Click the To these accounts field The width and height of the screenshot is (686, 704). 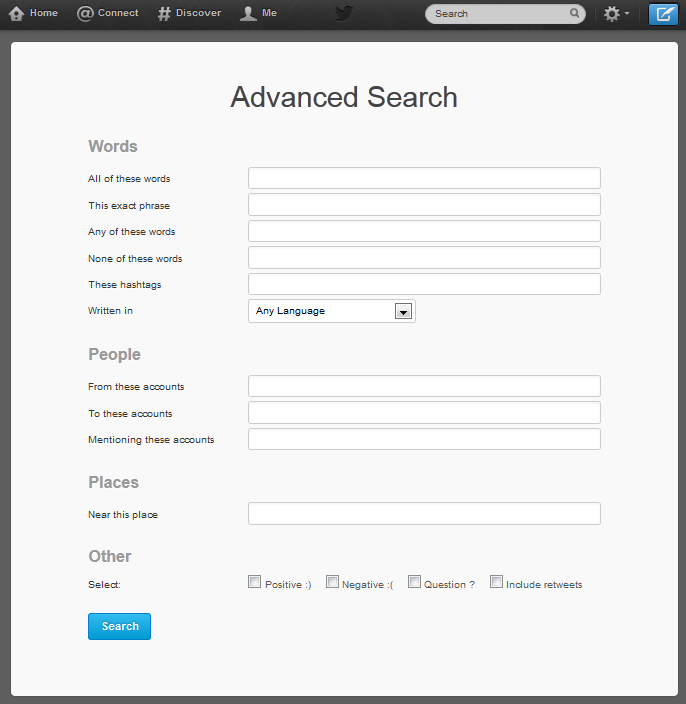tap(424, 413)
